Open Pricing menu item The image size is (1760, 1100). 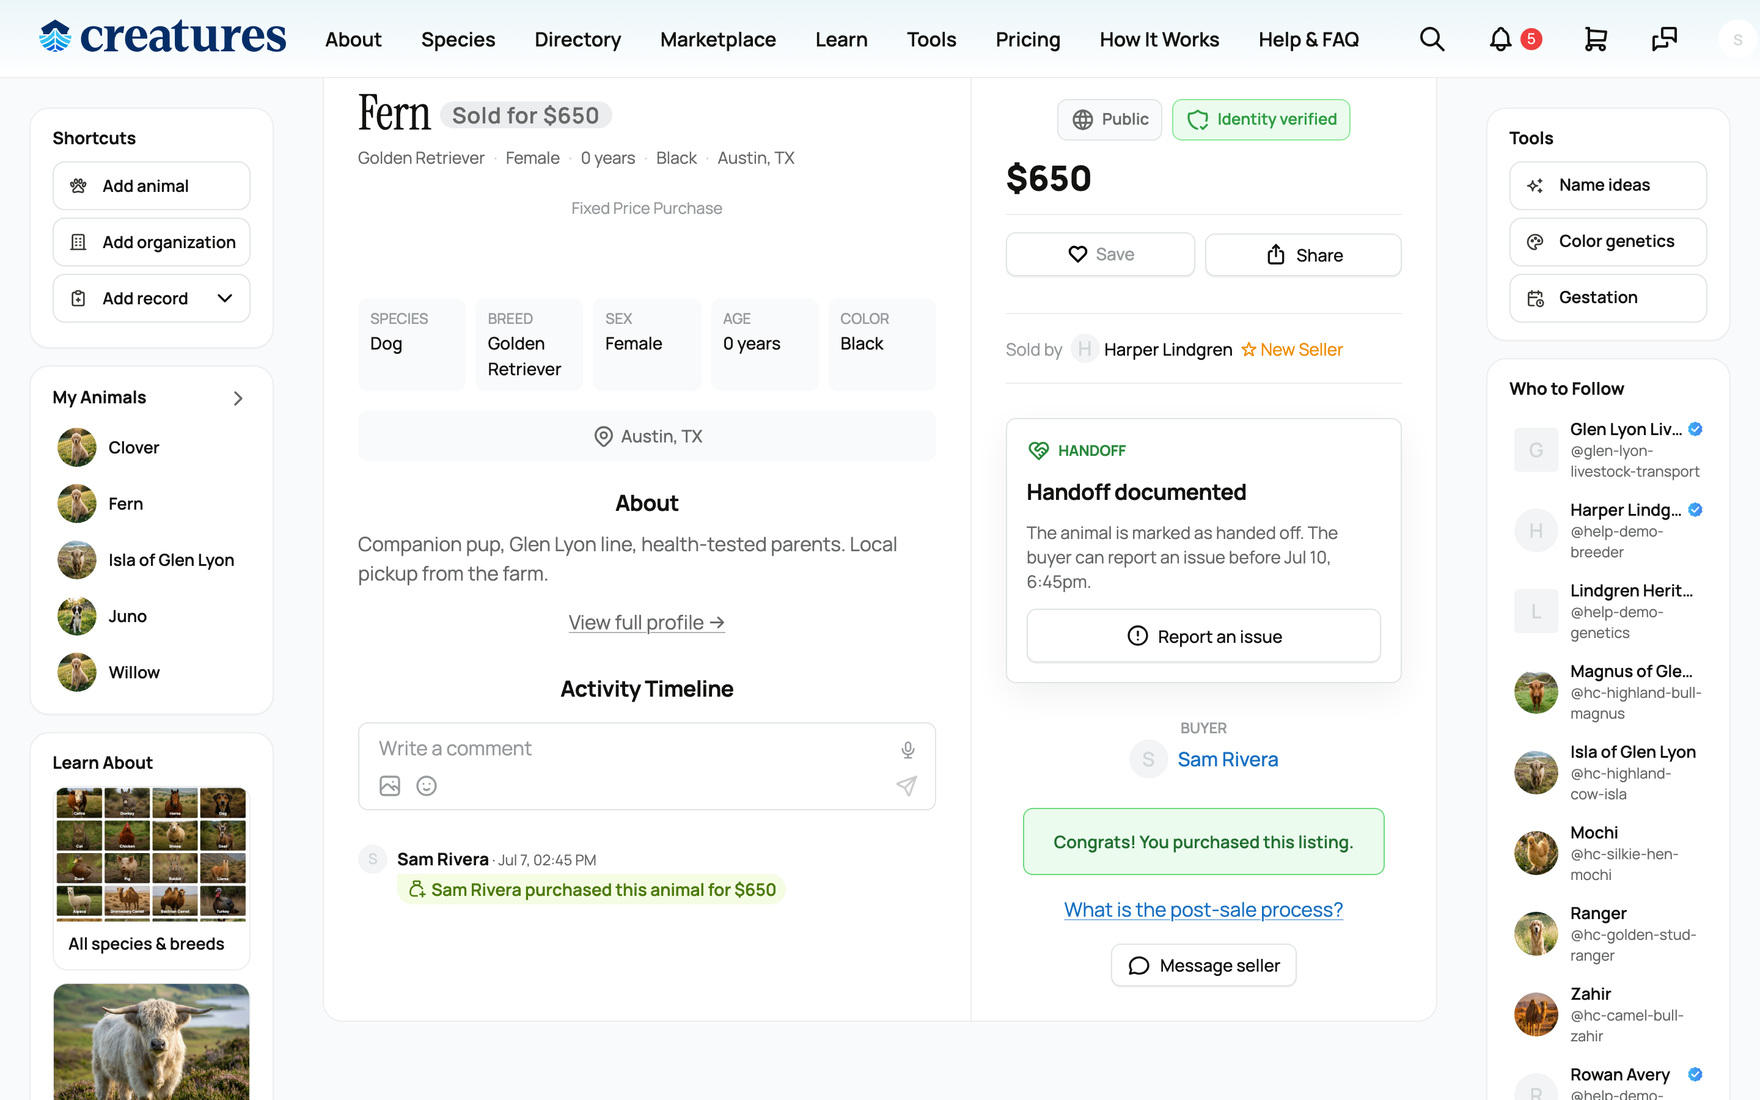(1028, 39)
